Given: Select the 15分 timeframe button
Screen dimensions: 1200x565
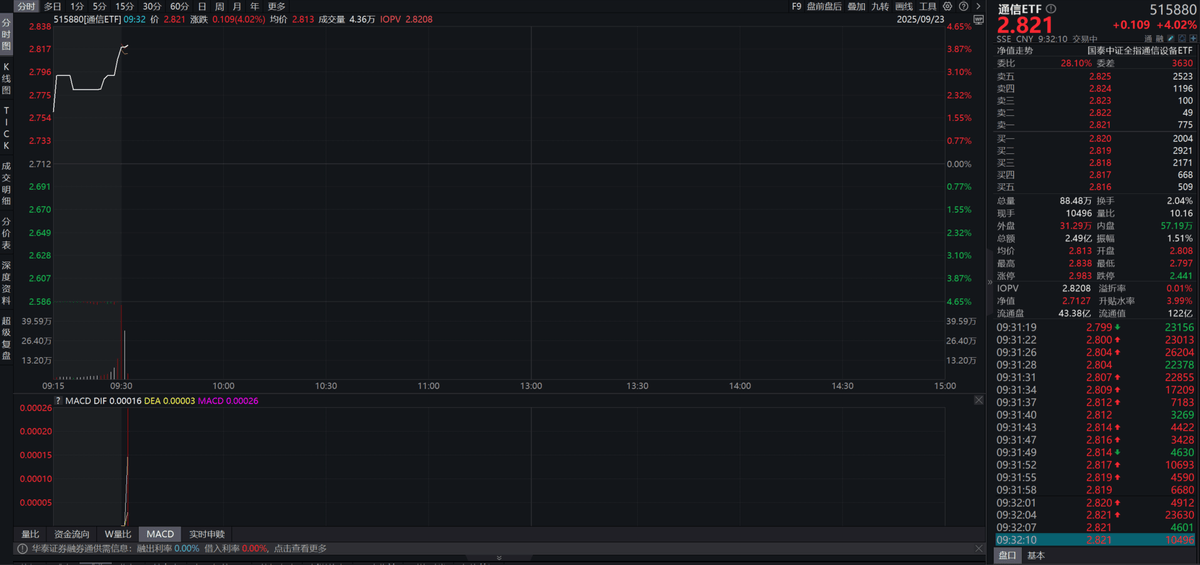Looking at the screenshot, I should [x=124, y=6].
